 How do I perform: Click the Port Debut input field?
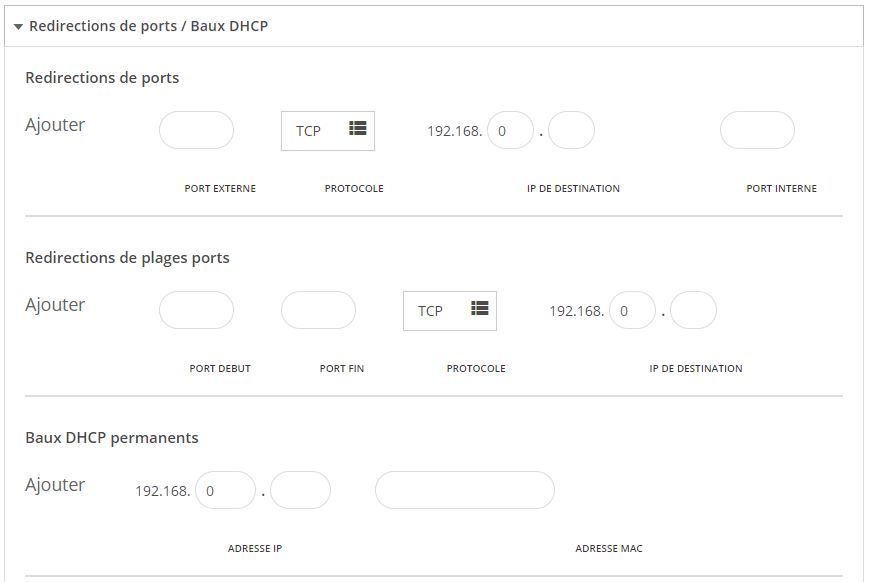196,310
